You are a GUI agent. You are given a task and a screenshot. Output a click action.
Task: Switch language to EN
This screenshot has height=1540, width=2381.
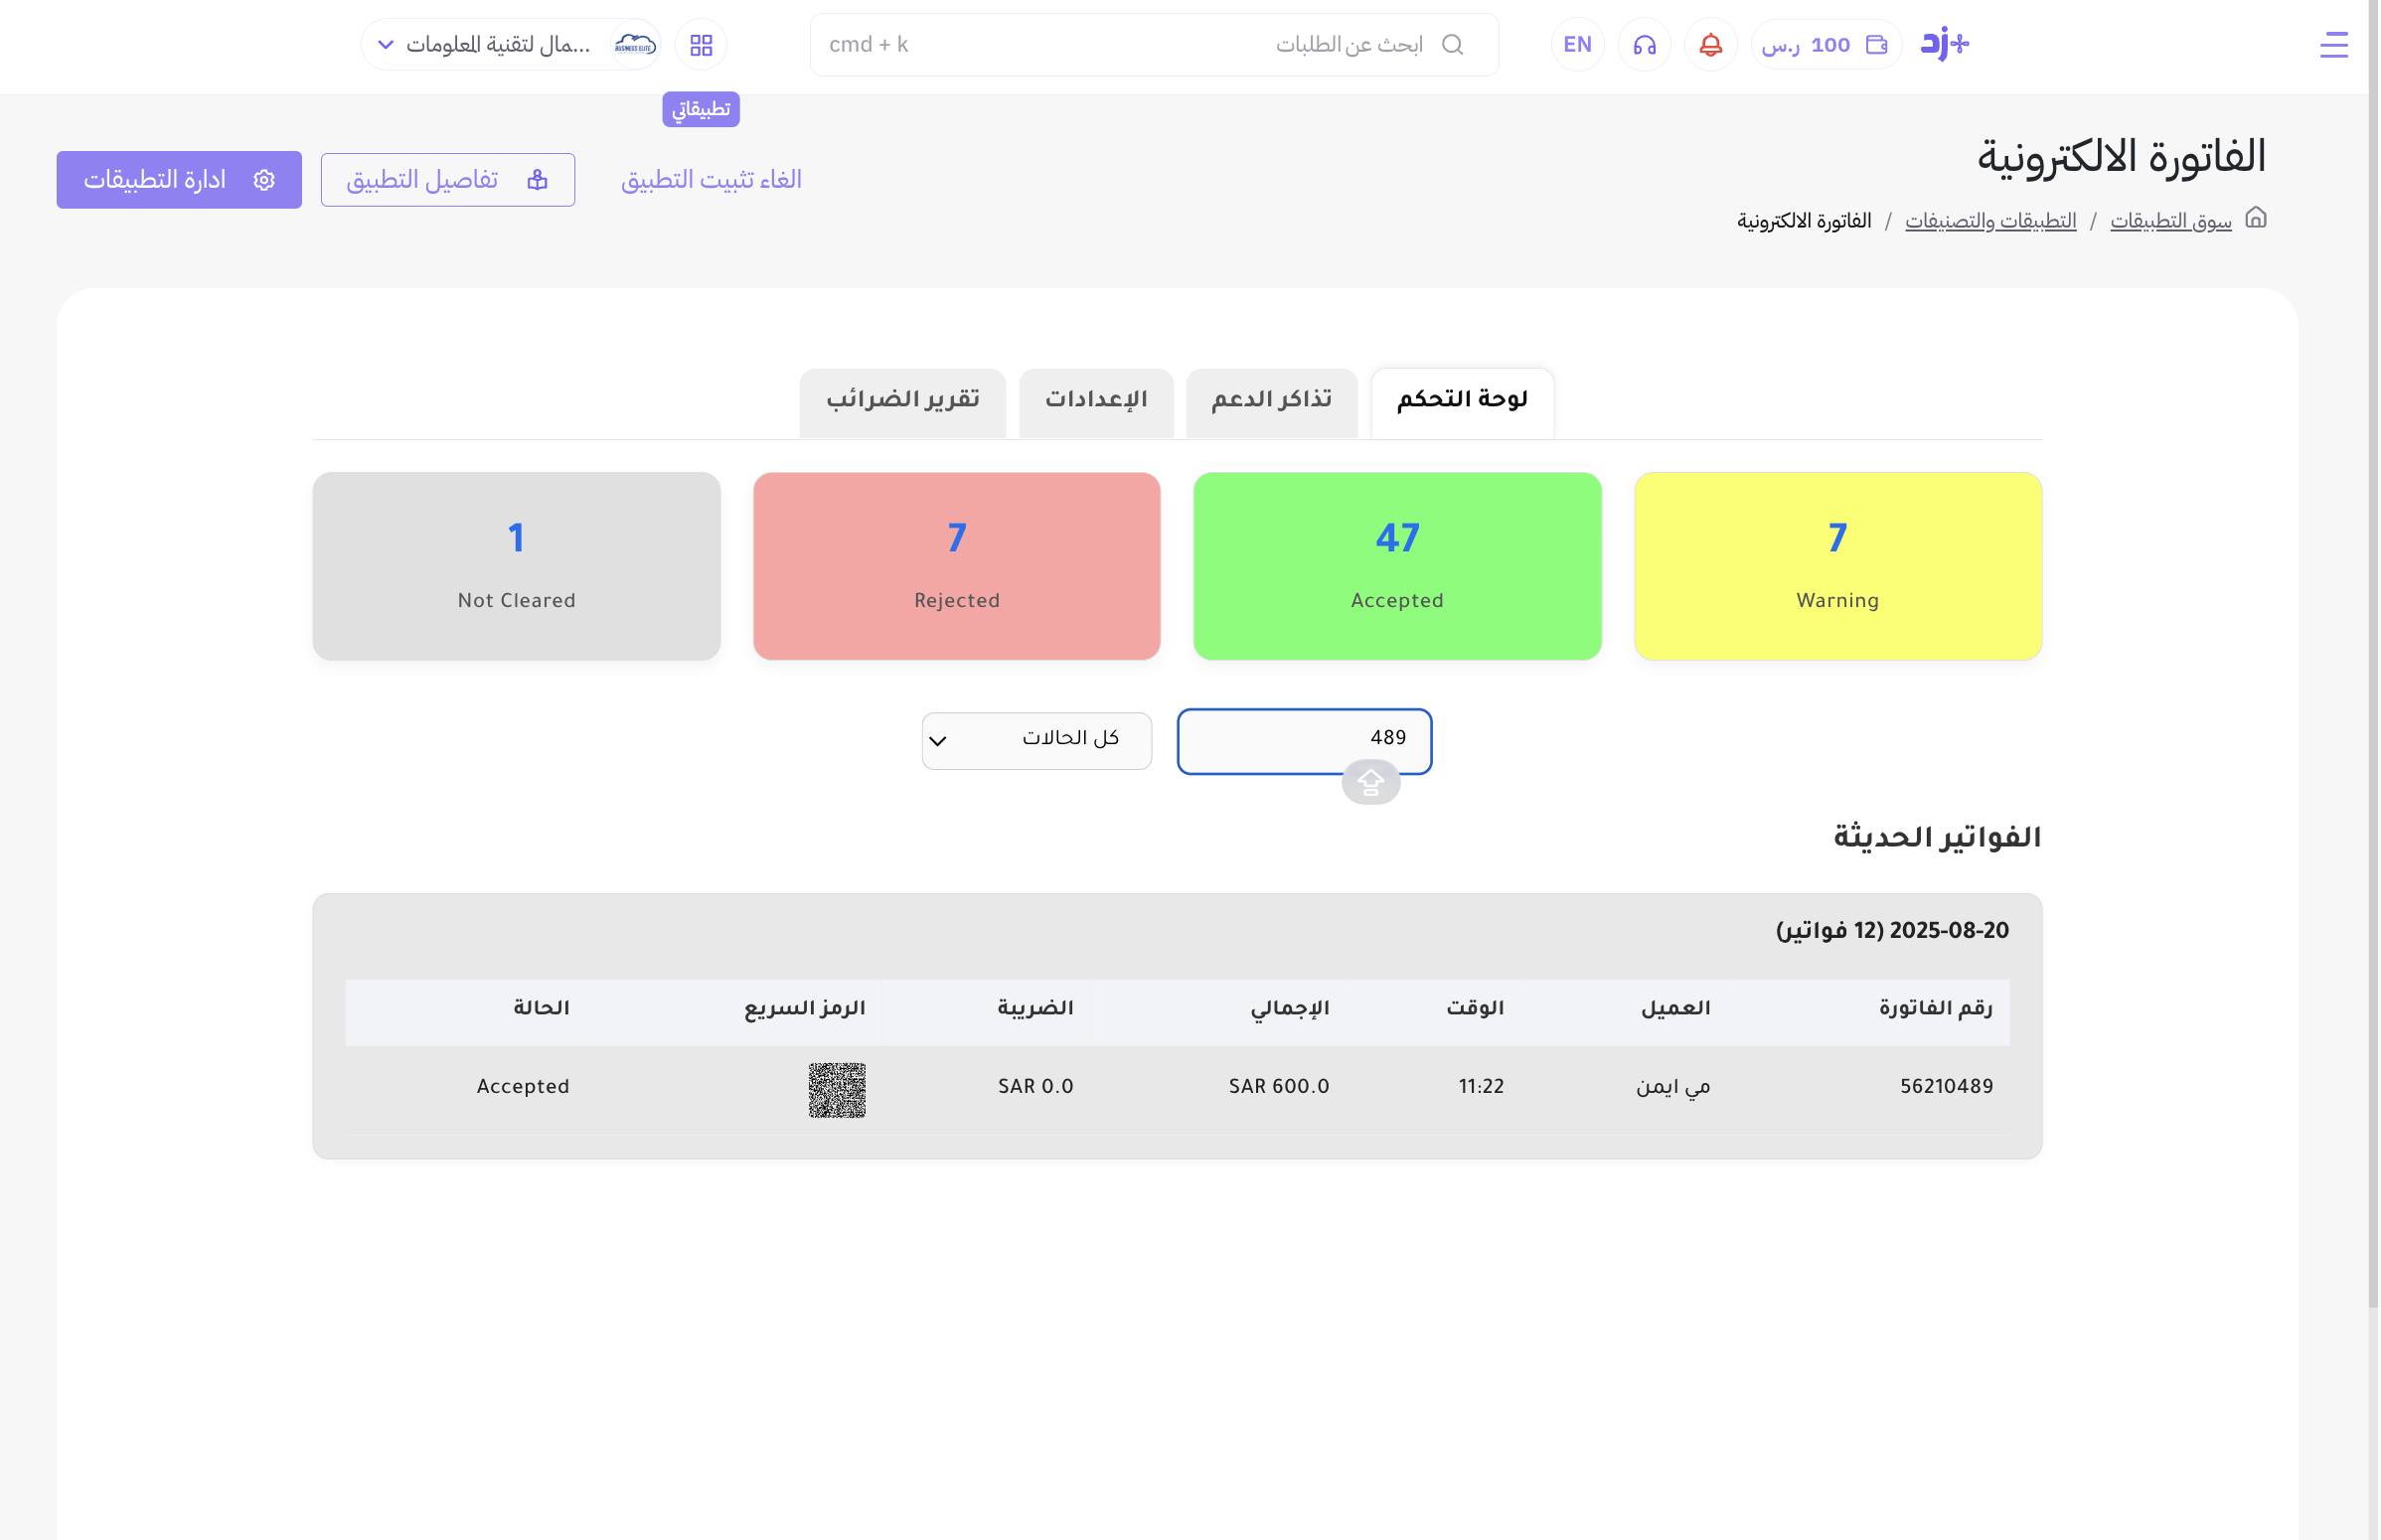click(1577, 44)
